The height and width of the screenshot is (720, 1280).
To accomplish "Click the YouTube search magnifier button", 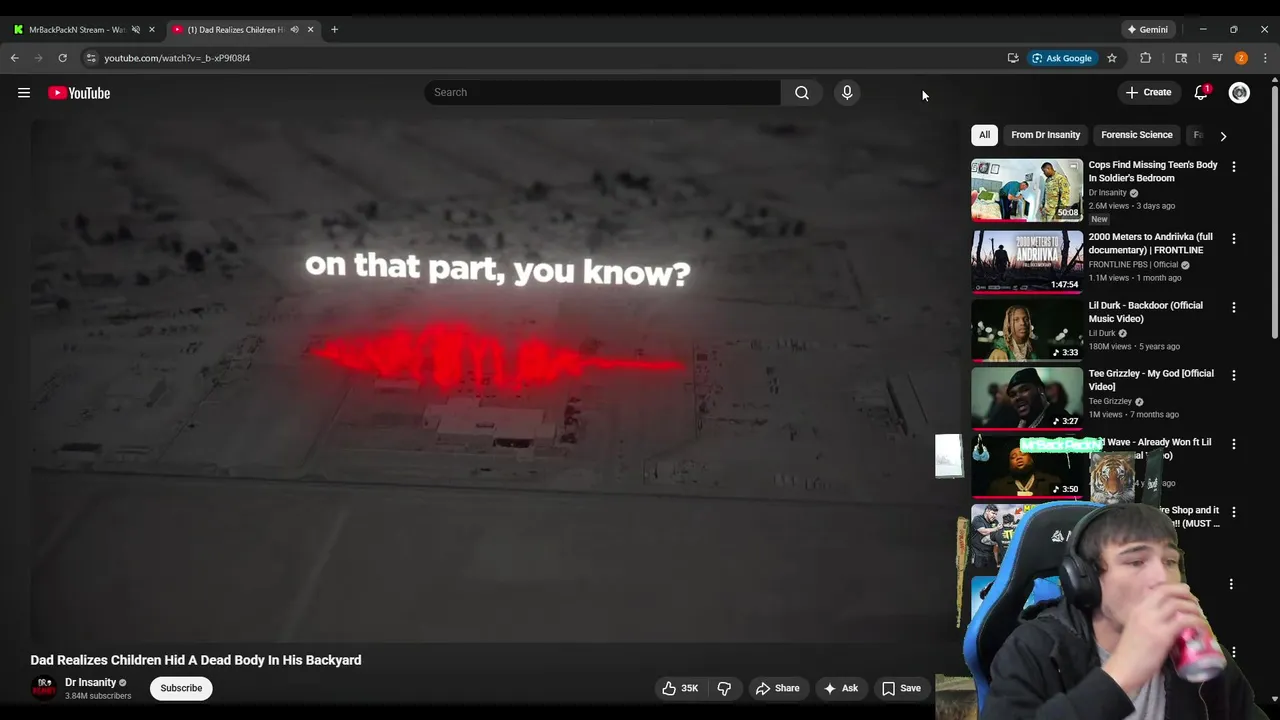I will click(802, 92).
